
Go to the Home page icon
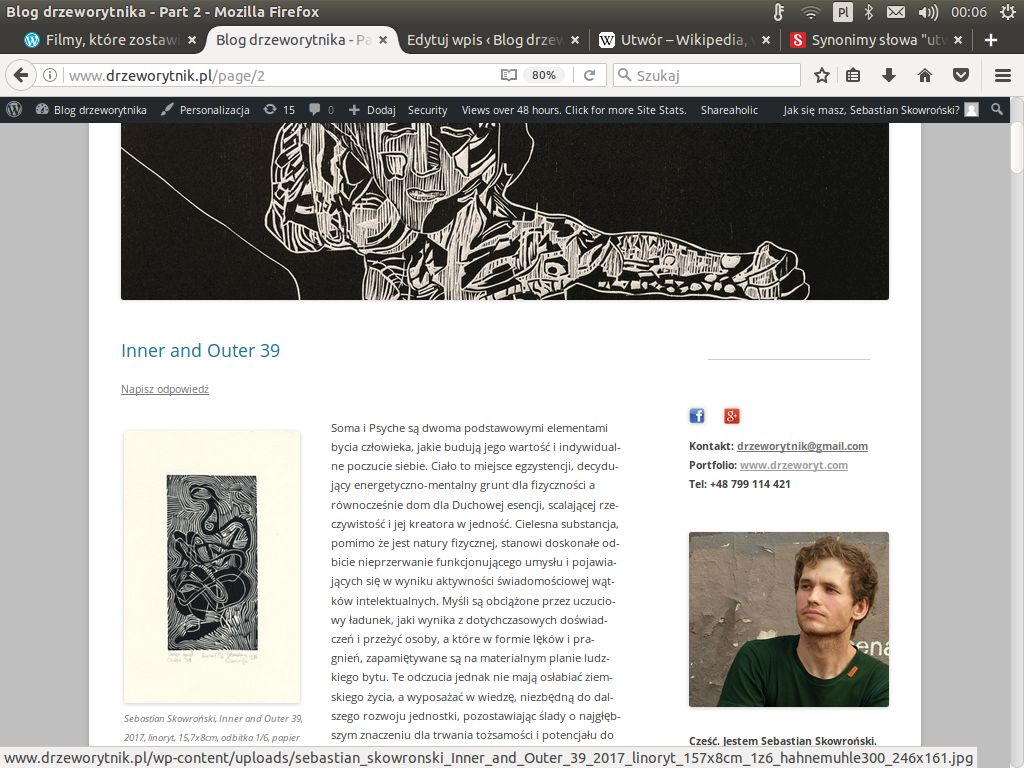pyautogui.click(x=925, y=76)
